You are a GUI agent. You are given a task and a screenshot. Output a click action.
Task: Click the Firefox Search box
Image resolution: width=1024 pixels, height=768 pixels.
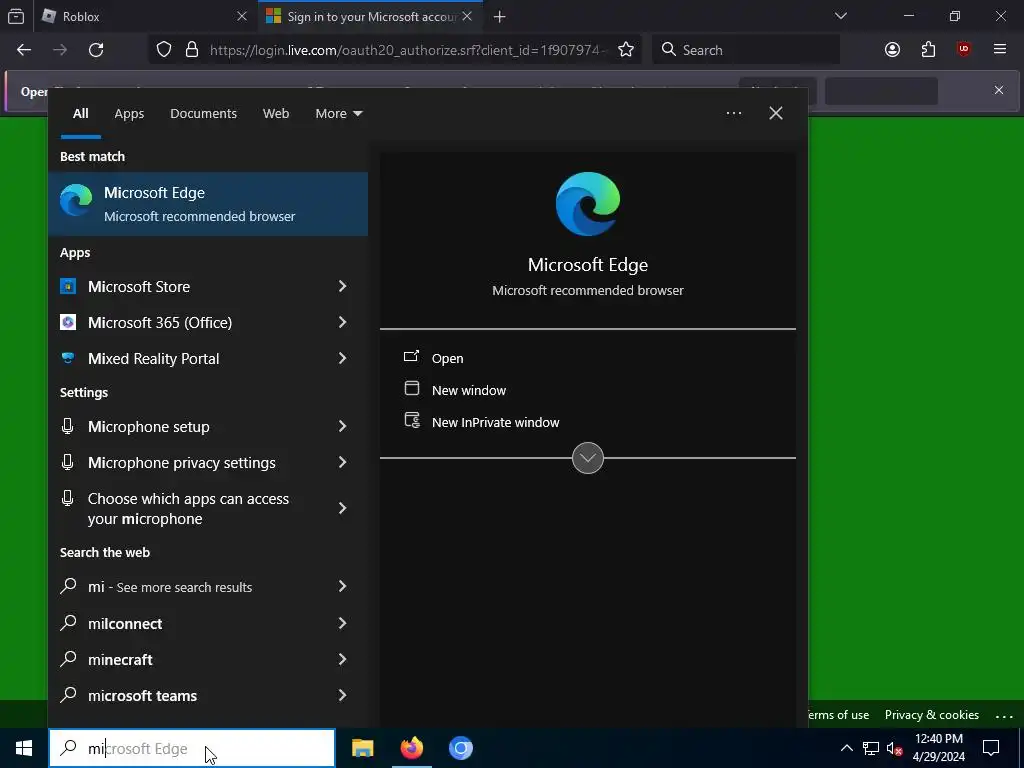click(746, 50)
